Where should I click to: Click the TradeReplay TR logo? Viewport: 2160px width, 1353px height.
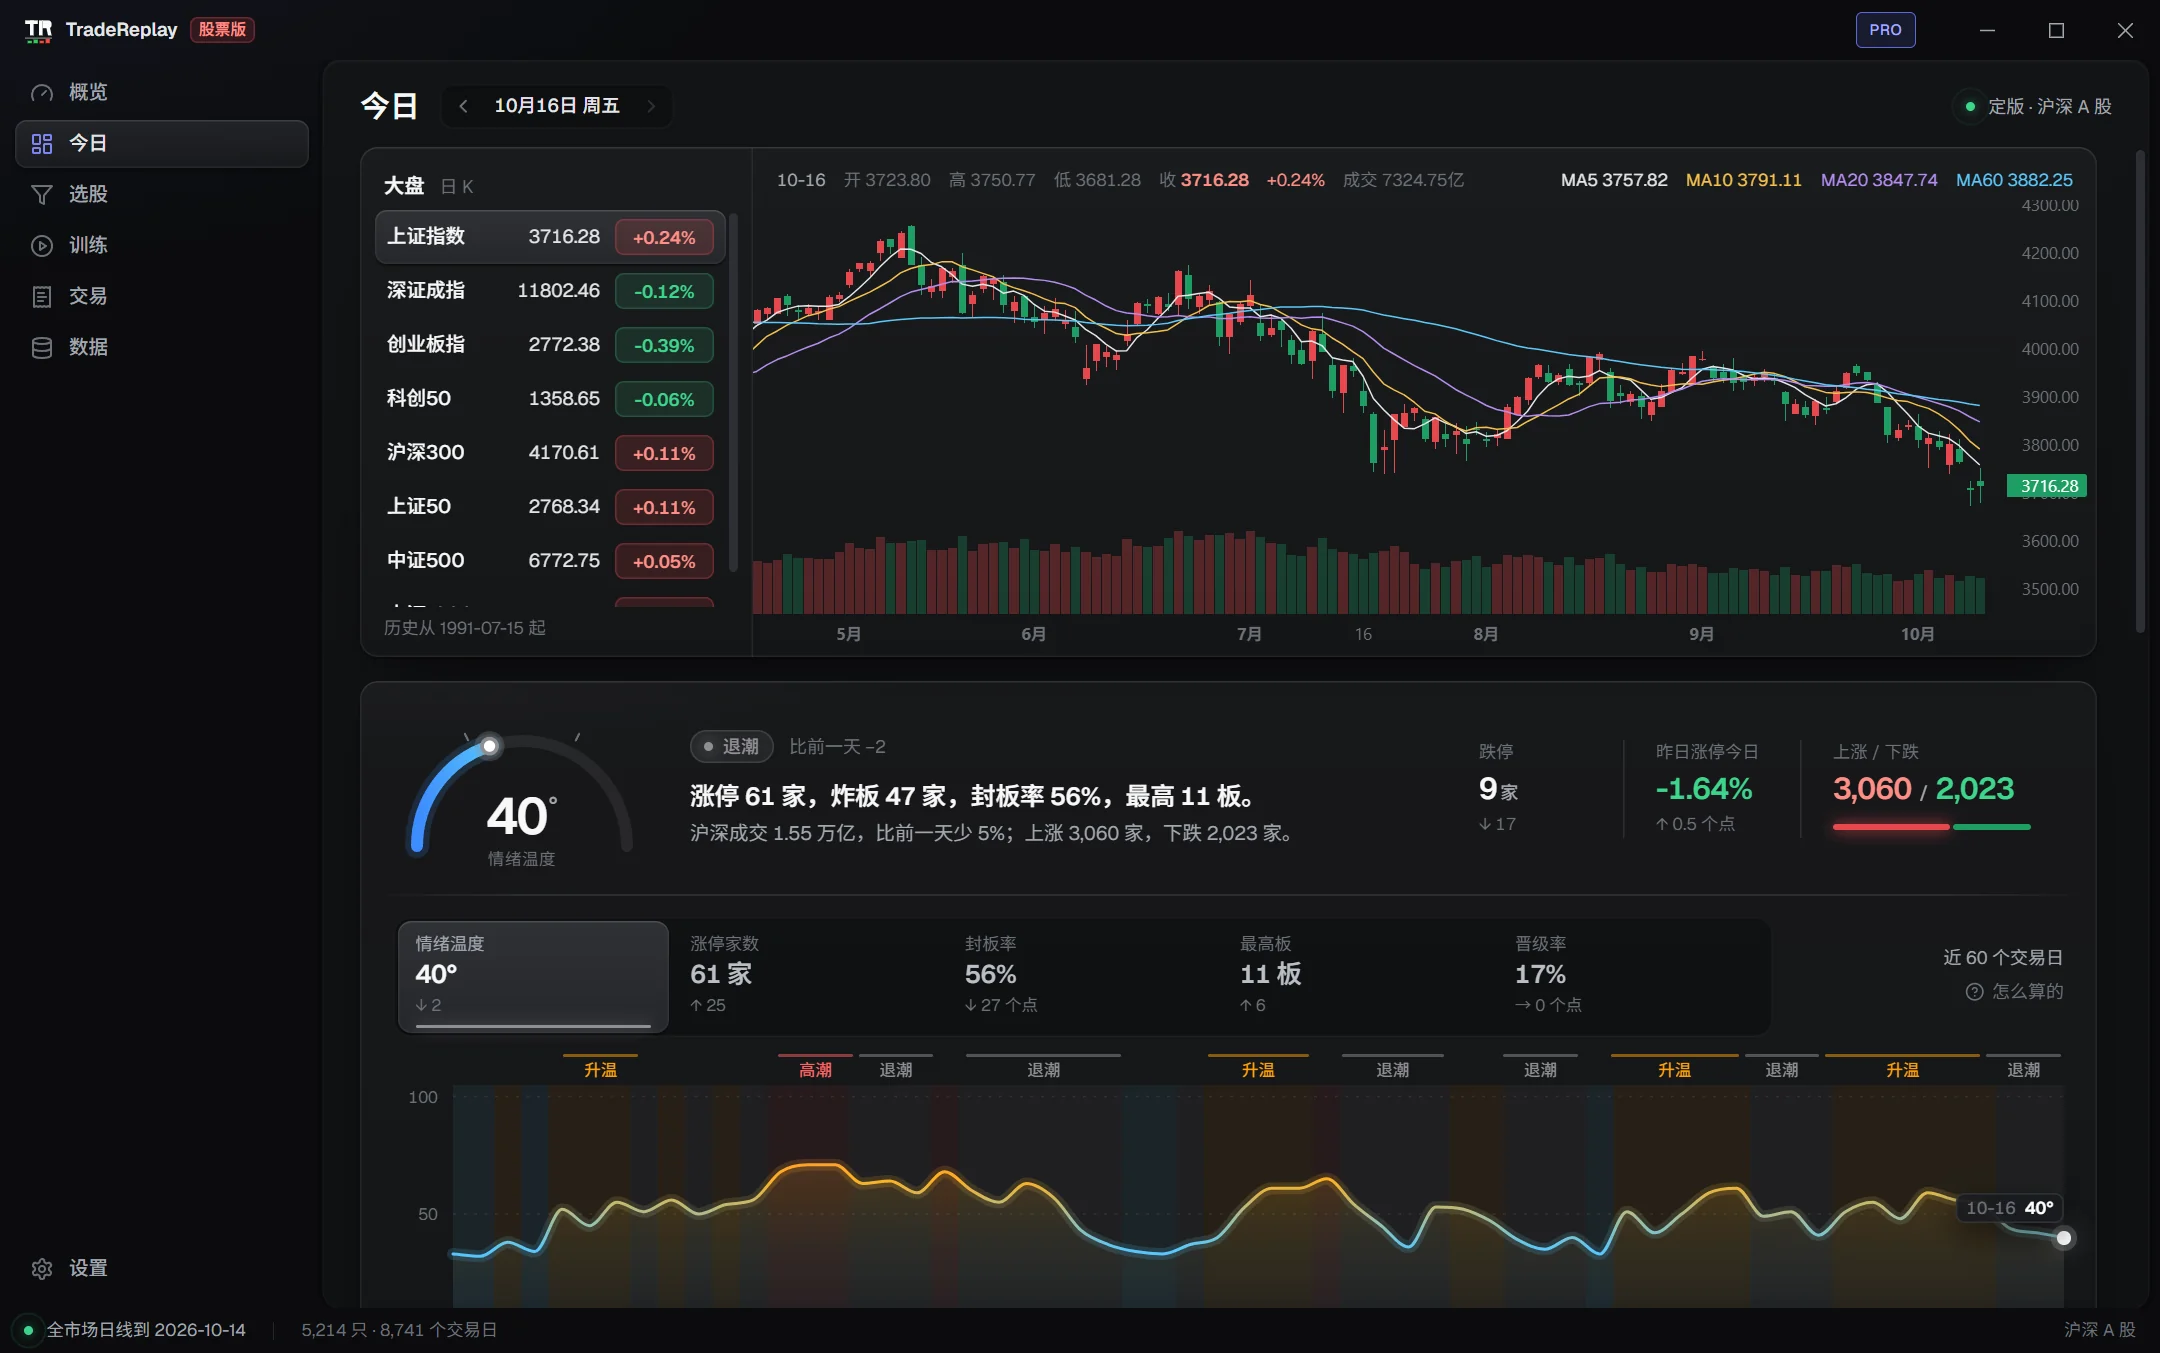point(38,30)
